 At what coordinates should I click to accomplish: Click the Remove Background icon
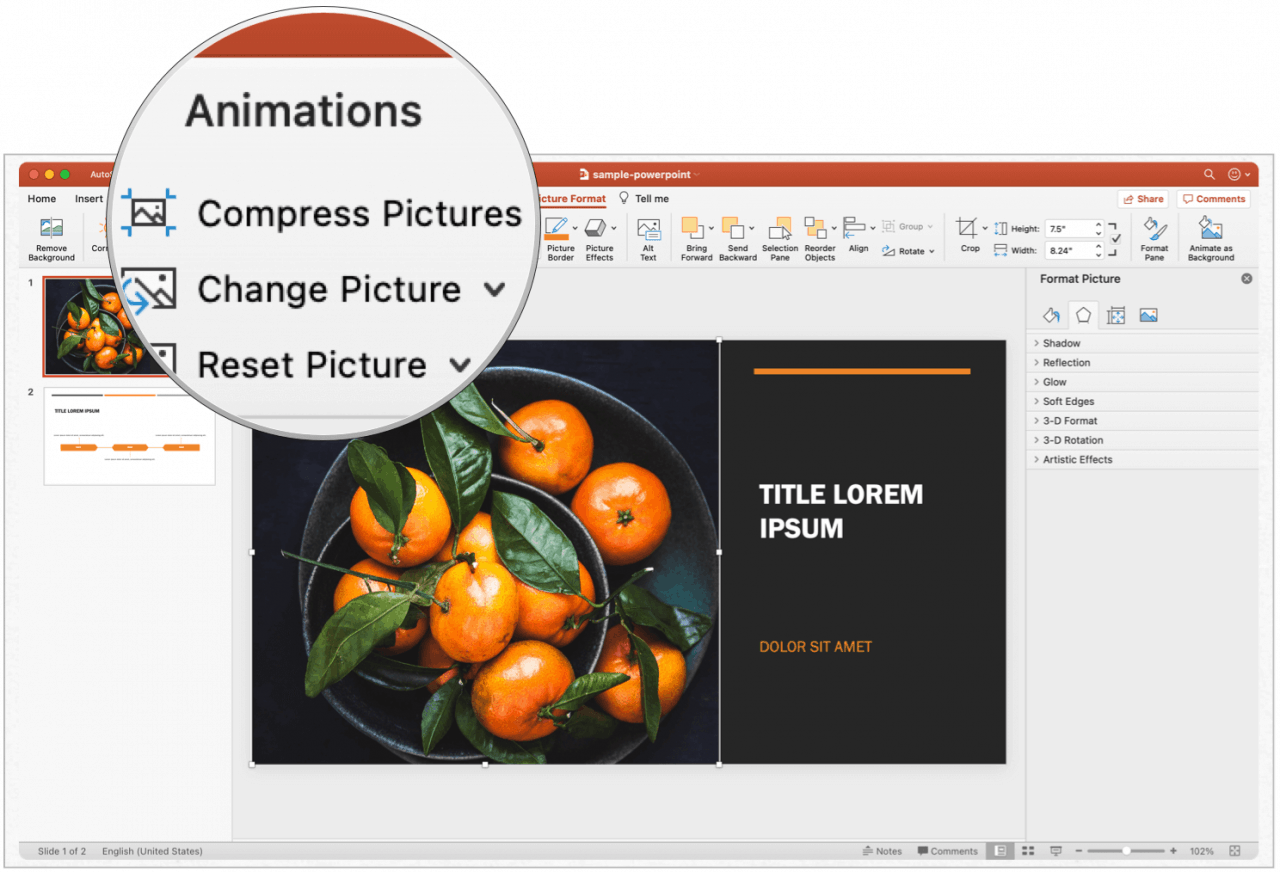(x=51, y=229)
